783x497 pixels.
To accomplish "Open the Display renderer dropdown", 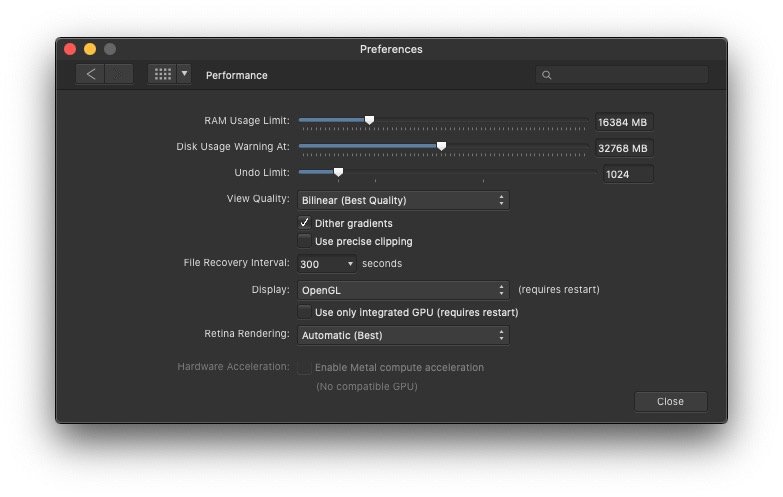I will [403, 290].
